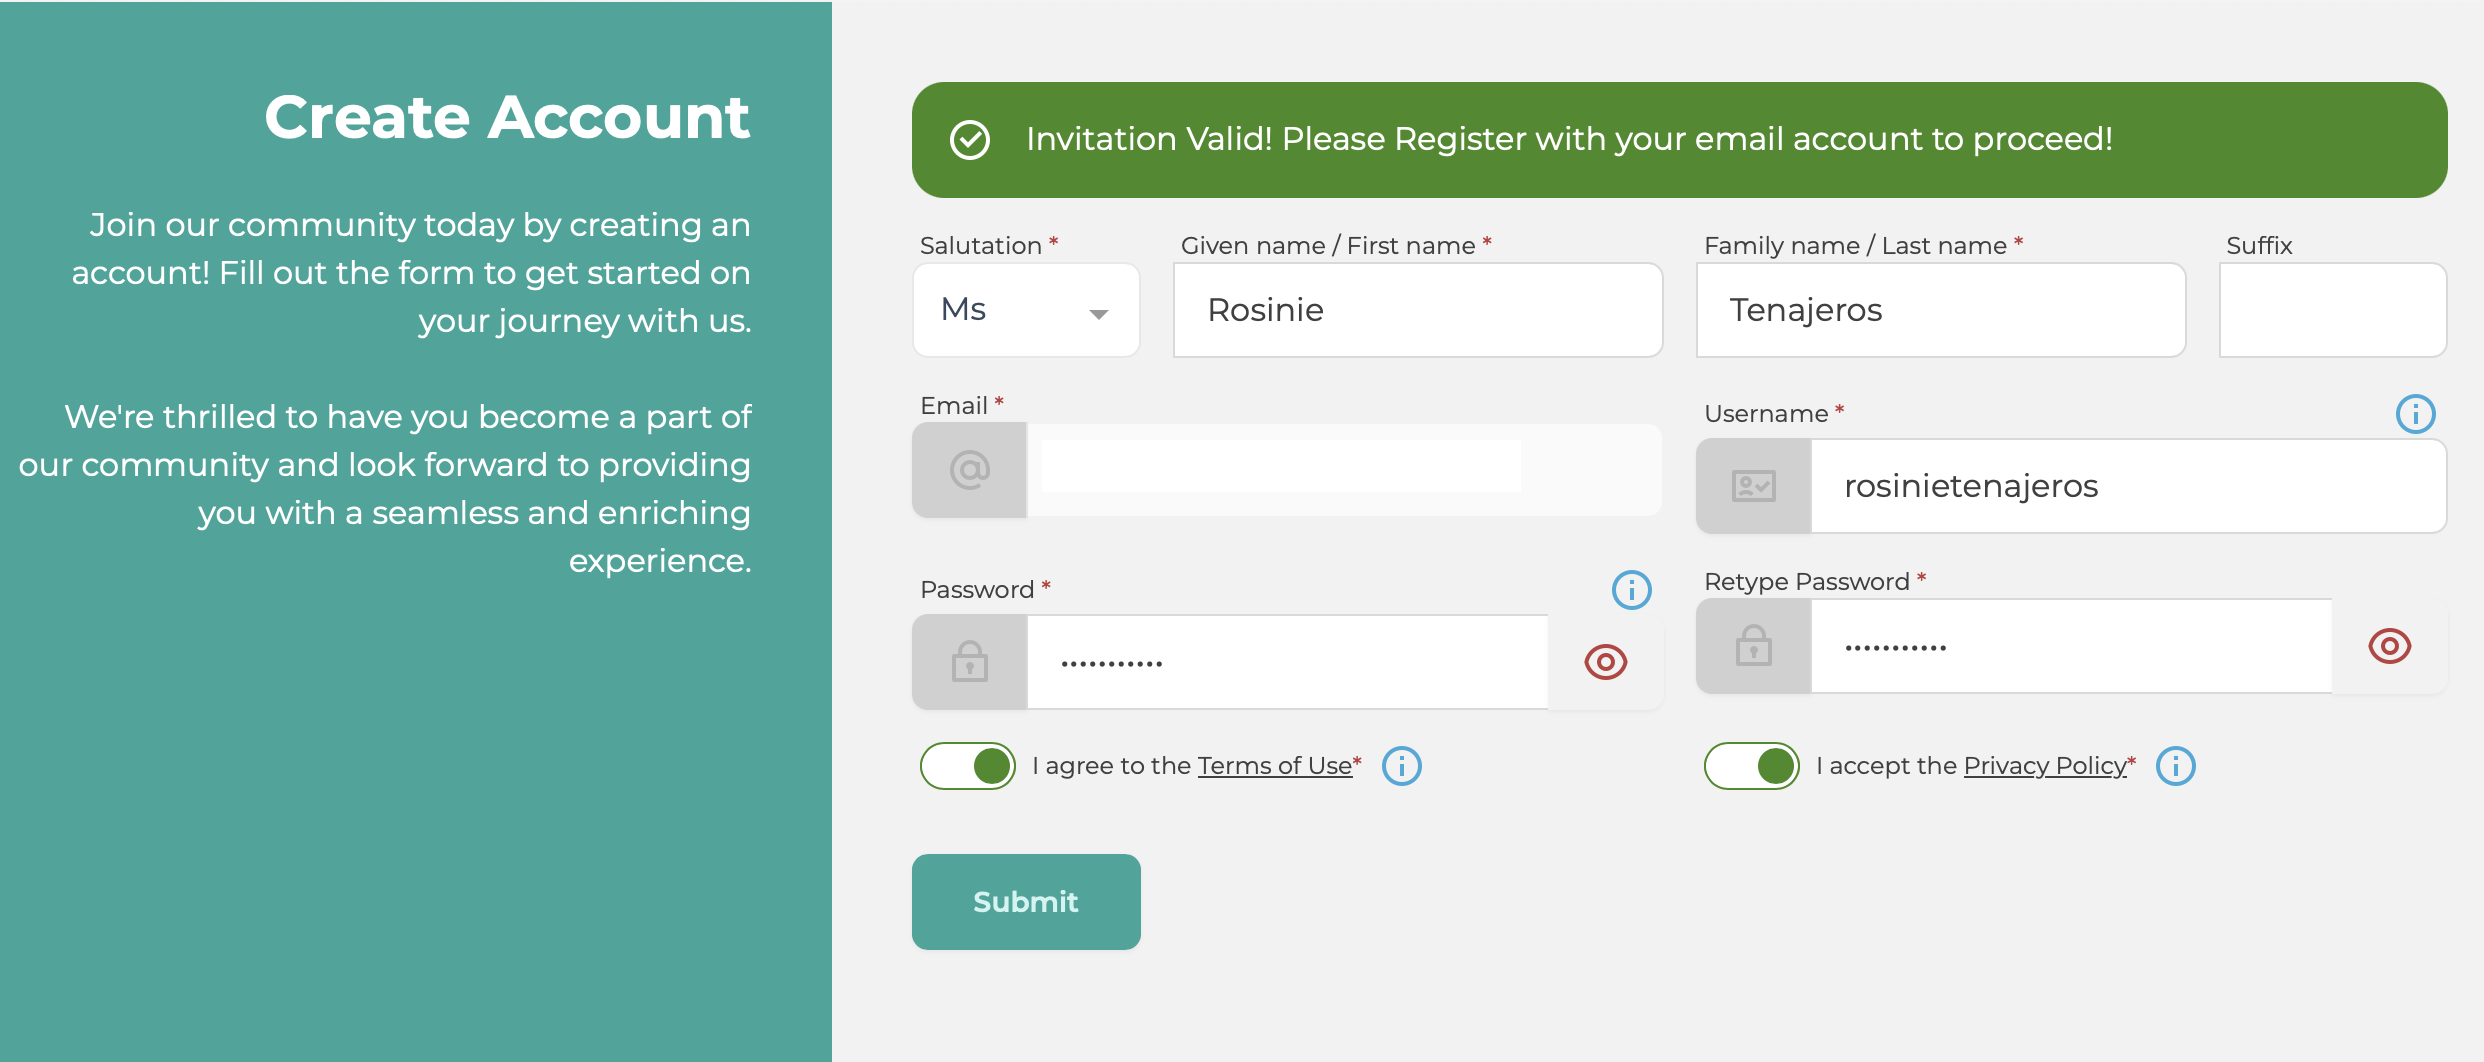Click the Given name field containing Rosinie
The height and width of the screenshot is (1062, 2484).
click(x=1418, y=310)
